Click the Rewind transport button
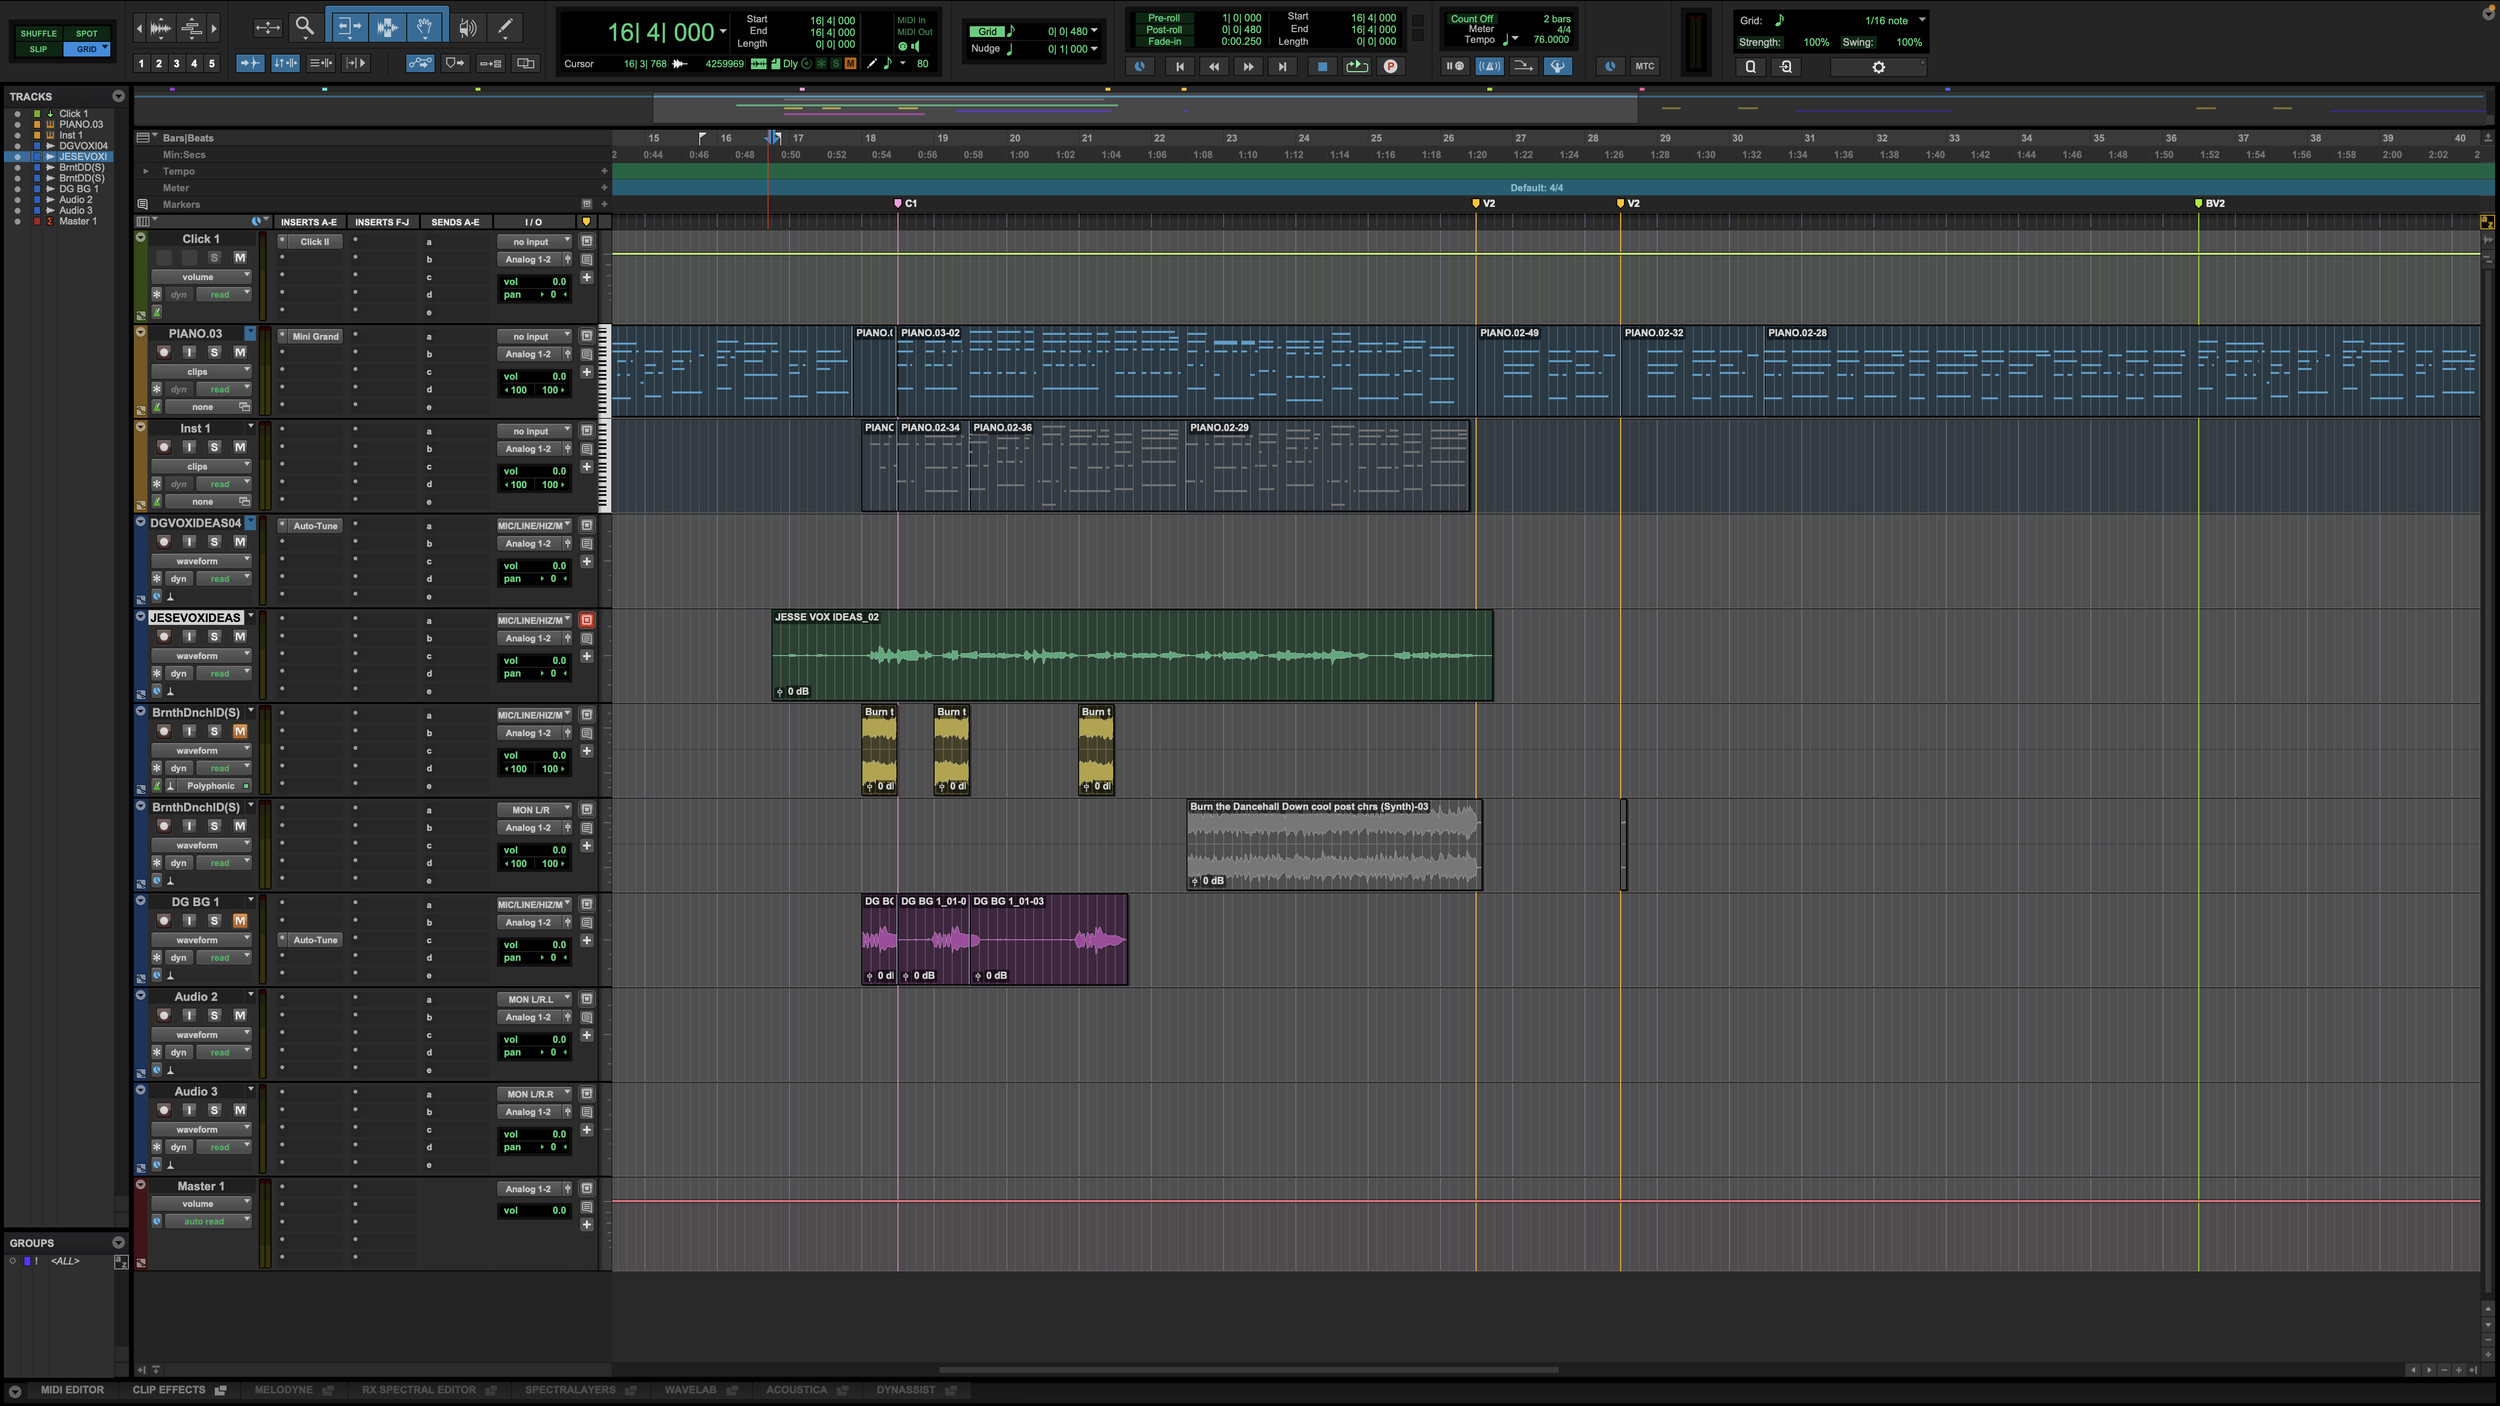This screenshot has height=1406, width=2500. 1213,66
